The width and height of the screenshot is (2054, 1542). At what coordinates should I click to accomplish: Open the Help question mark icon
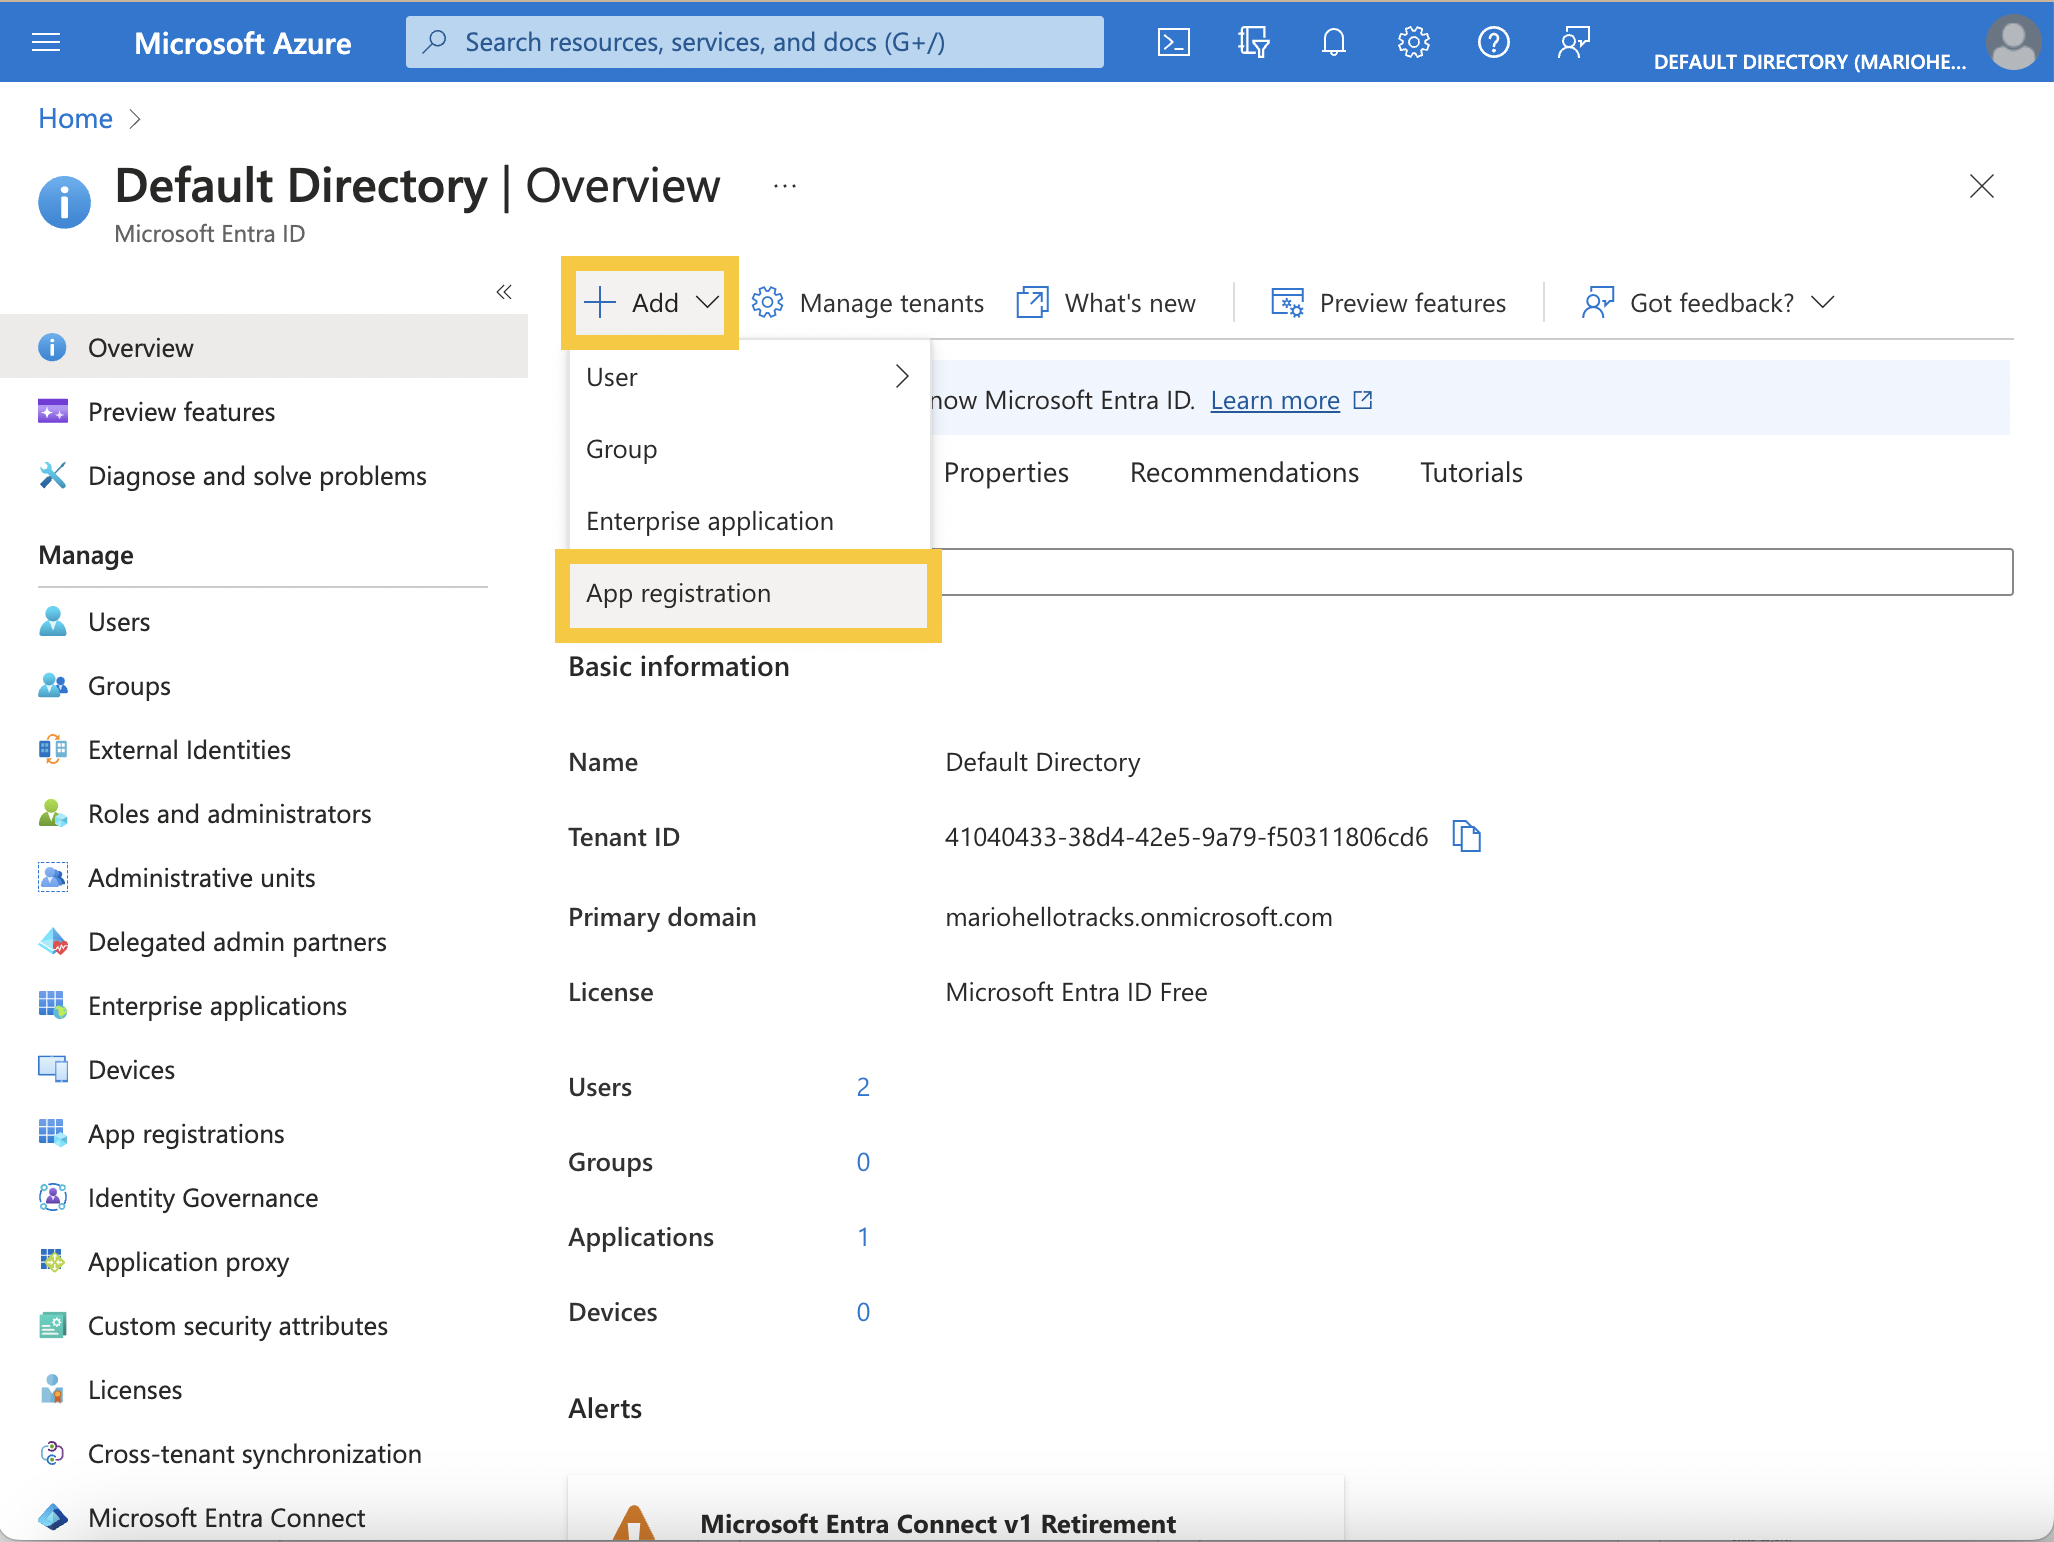[1493, 42]
